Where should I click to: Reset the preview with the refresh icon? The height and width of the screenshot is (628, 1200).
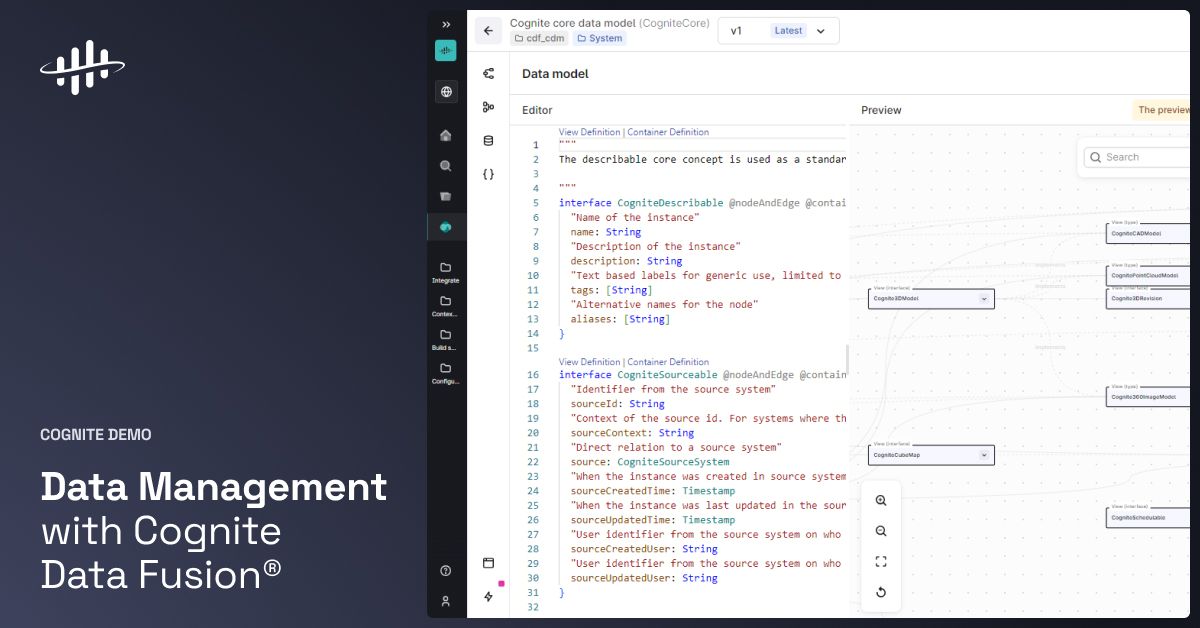pos(881,591)
